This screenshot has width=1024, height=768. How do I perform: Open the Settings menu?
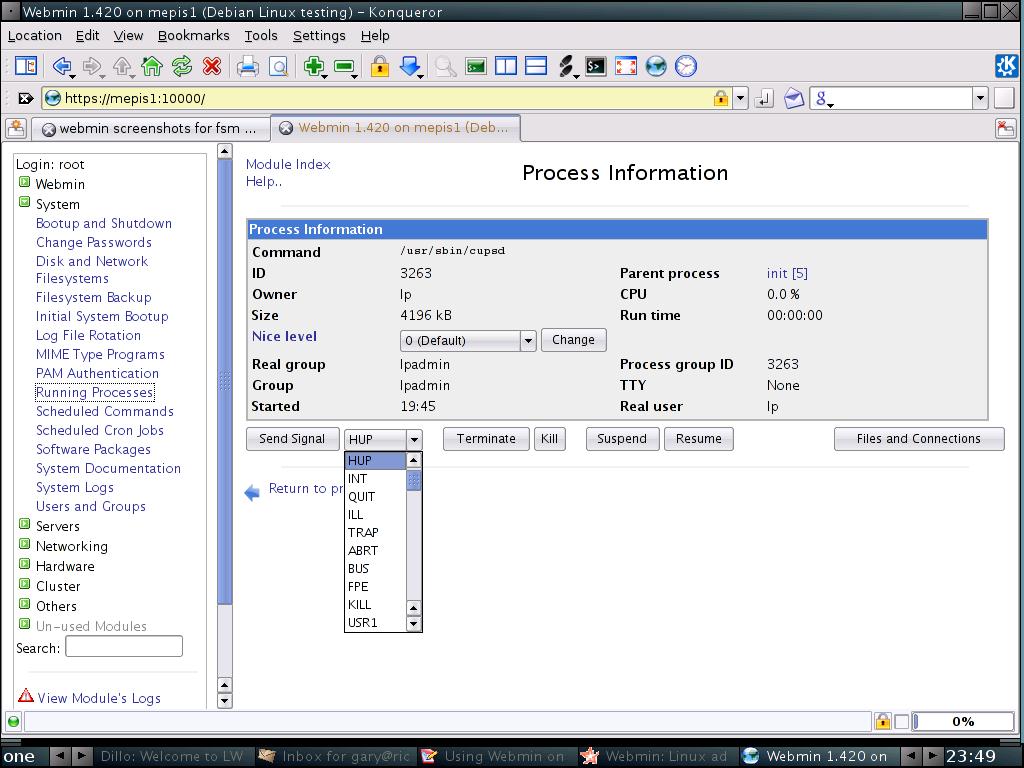[x=319, y=36]
